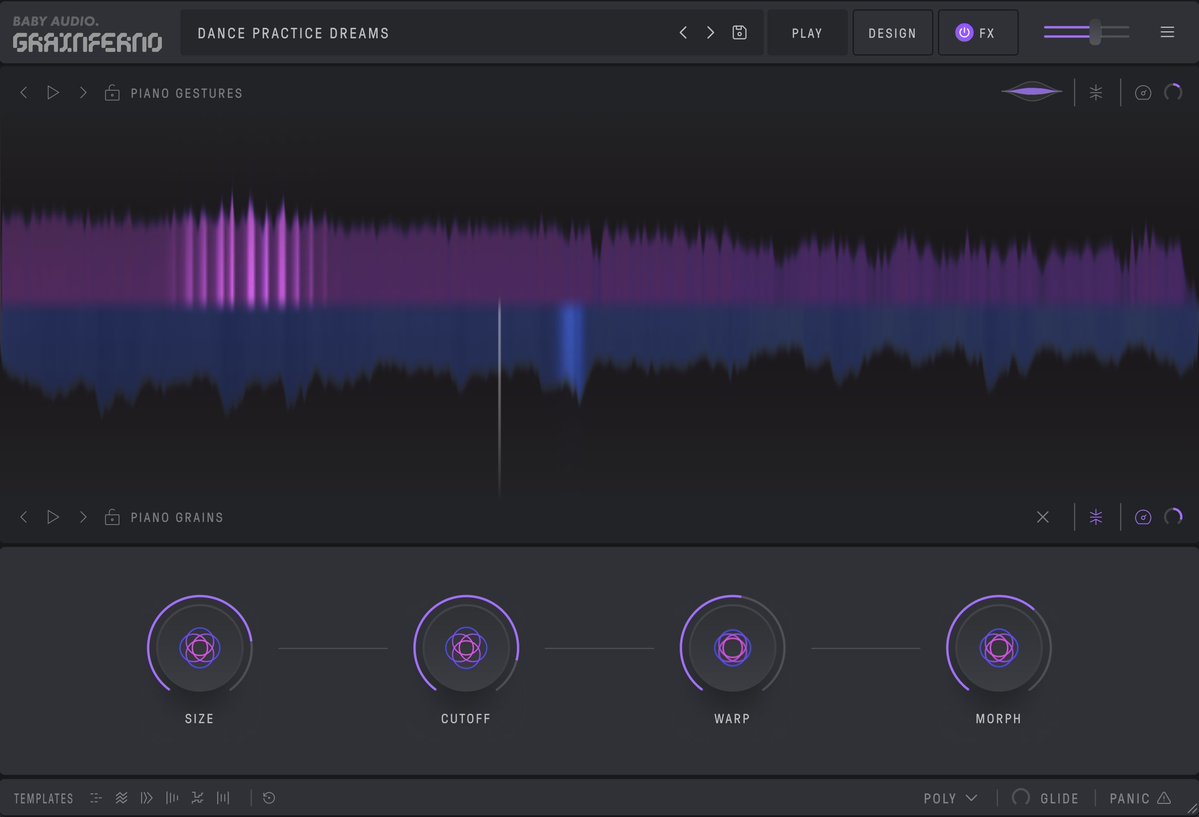Save preset using the disk icon
The height and width of the screenshot is (817, 1199).
[x=739, y=33]
